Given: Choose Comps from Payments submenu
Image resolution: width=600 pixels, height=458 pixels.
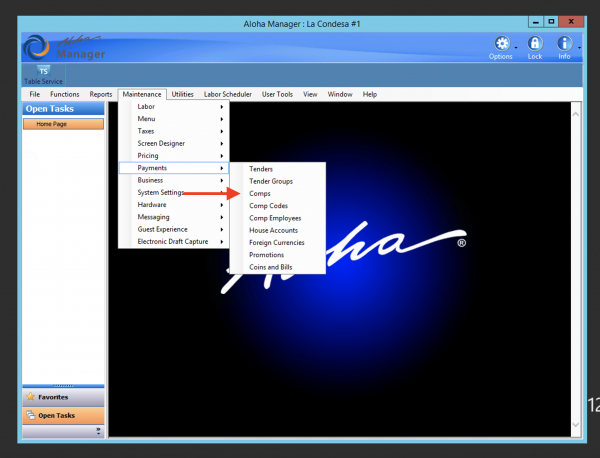Looking at the screenshot, I should click(278, 193).
